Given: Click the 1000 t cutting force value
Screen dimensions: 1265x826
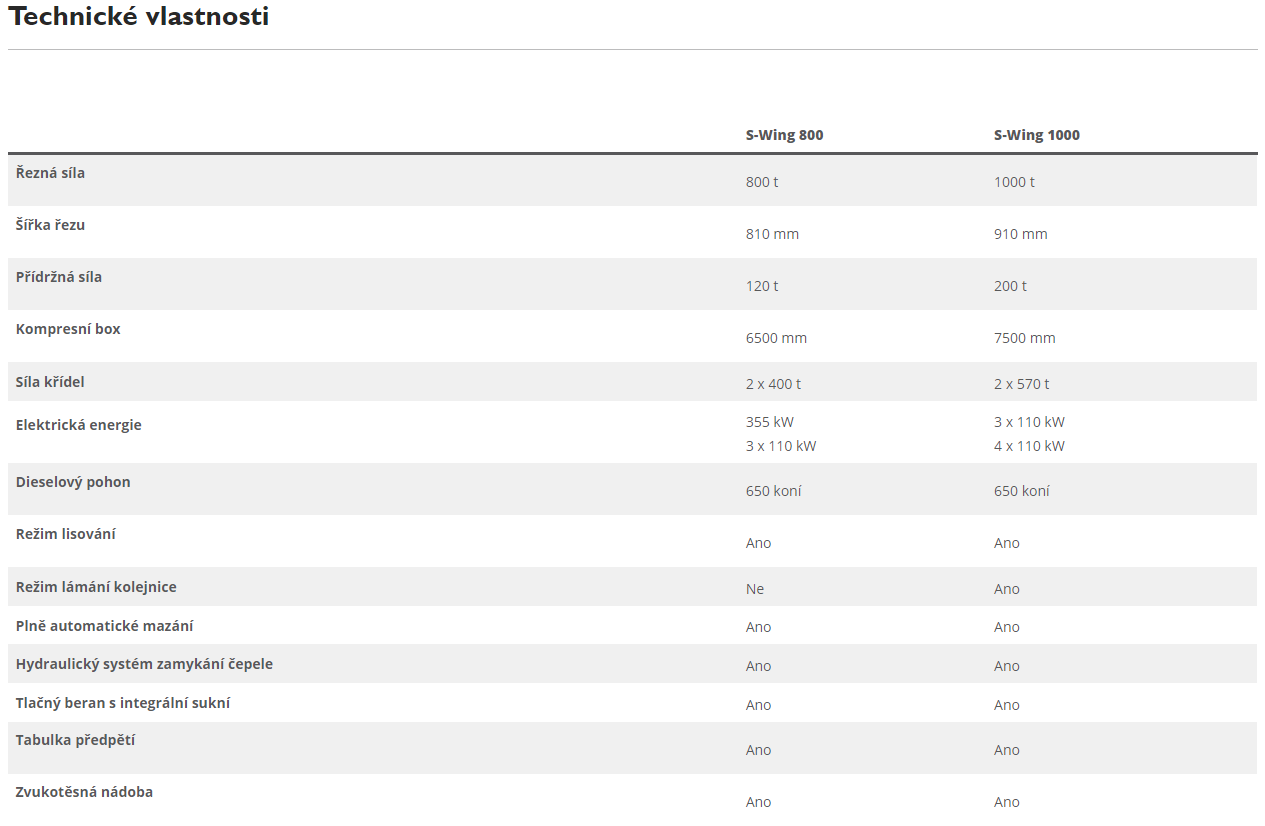Looking at the screenshot, I should (x=1014, y=182).
